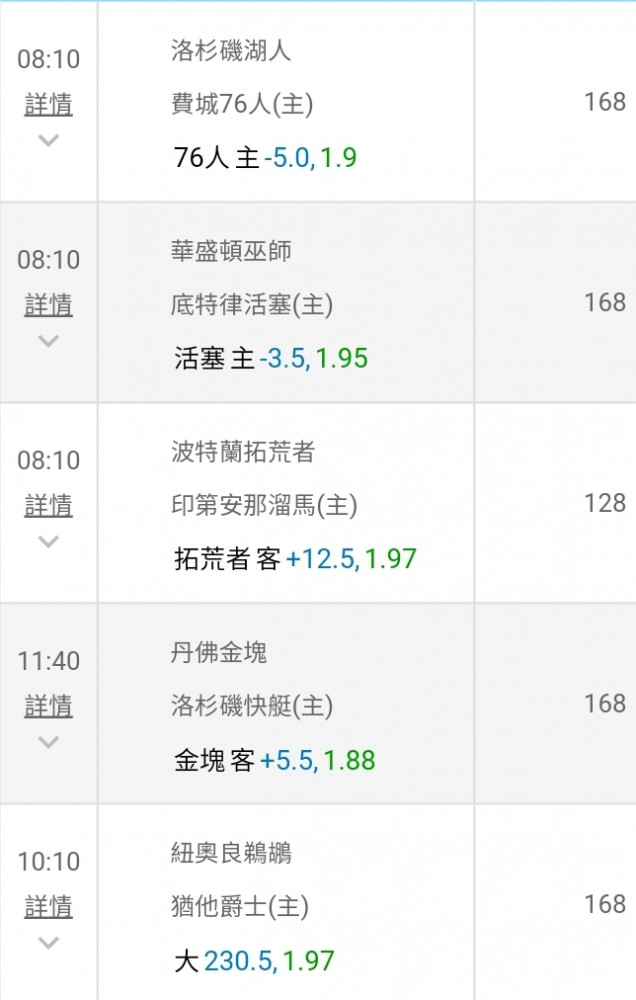Viewport: 636px width, 1000px height.
Task: Expand chevron under 紐奧良鵜鶘 game row
Action: [x=48, y=942]
